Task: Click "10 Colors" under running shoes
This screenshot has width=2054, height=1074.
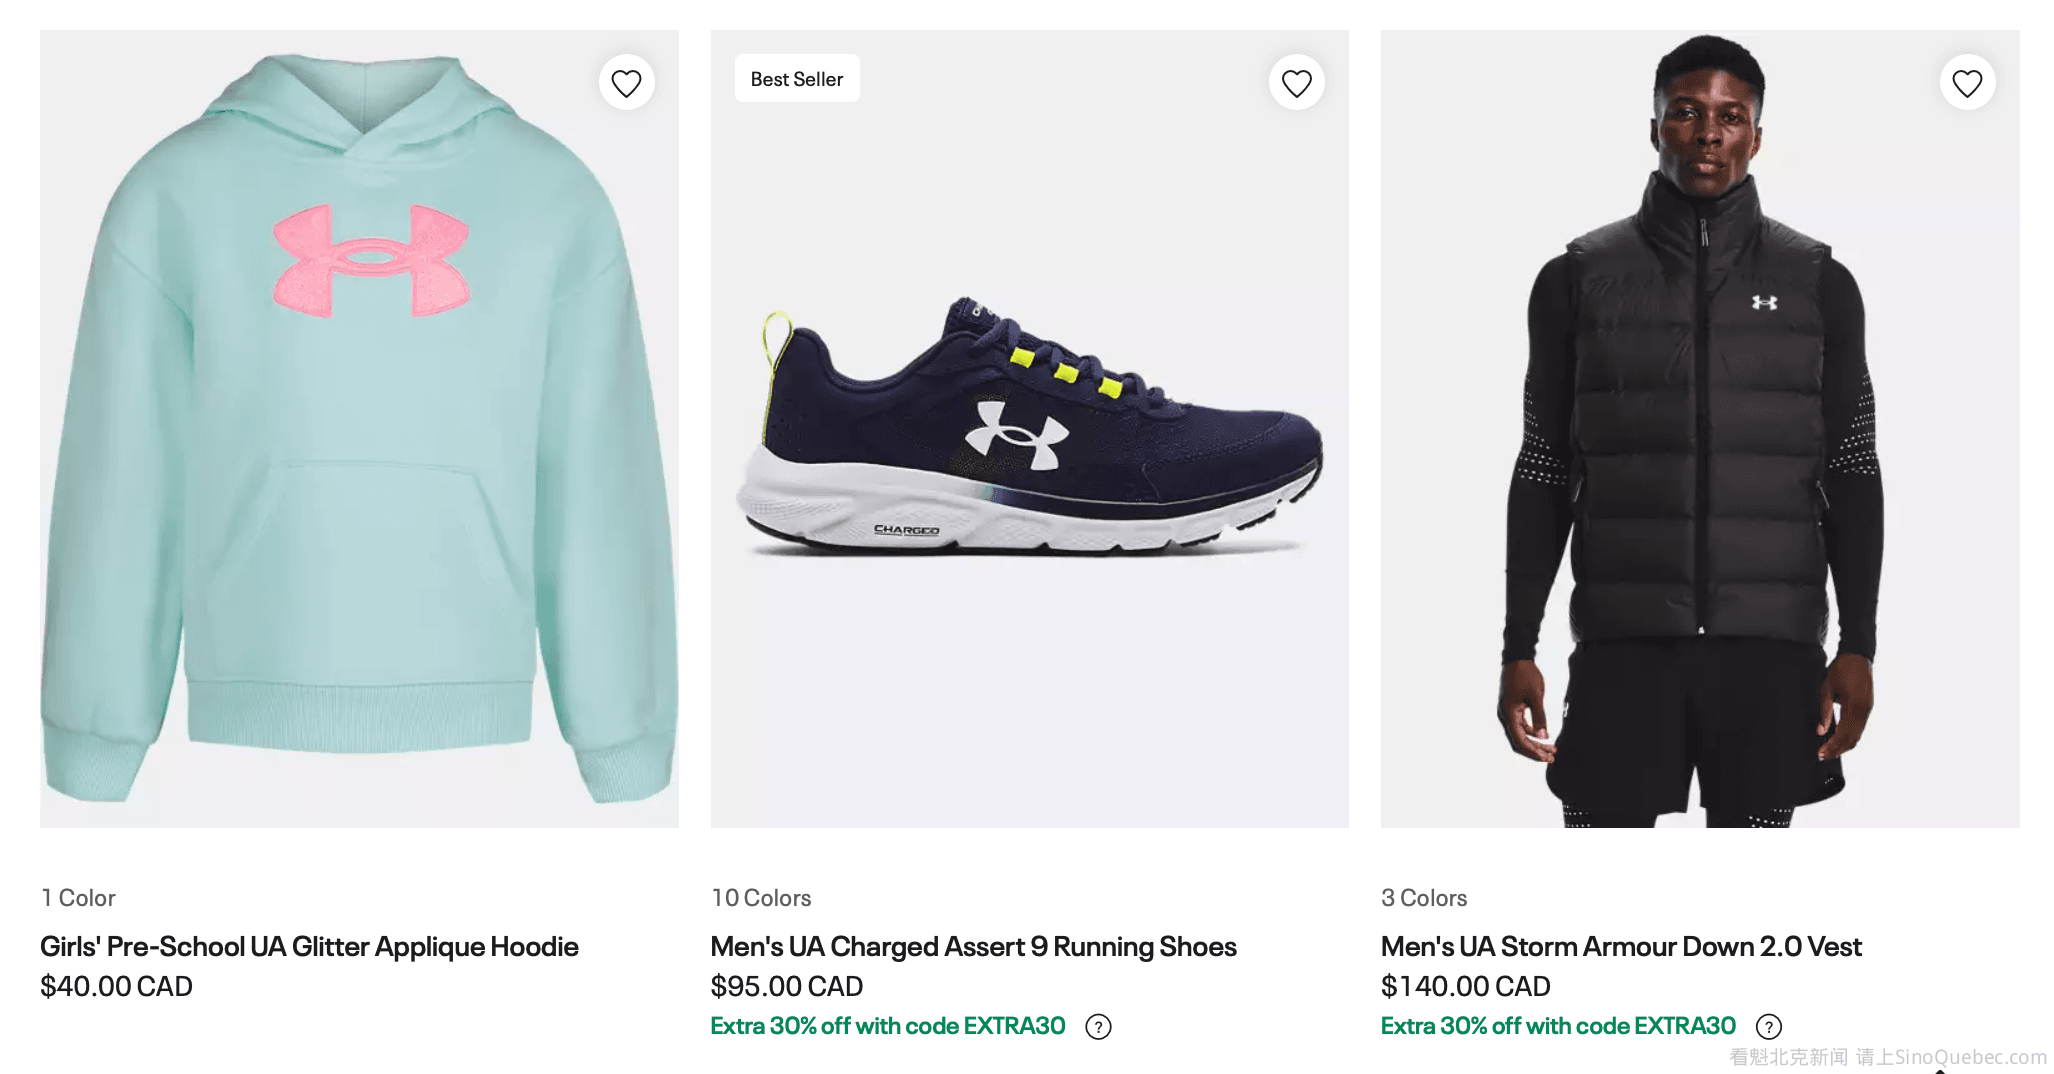Action: [x=761, y=898]
